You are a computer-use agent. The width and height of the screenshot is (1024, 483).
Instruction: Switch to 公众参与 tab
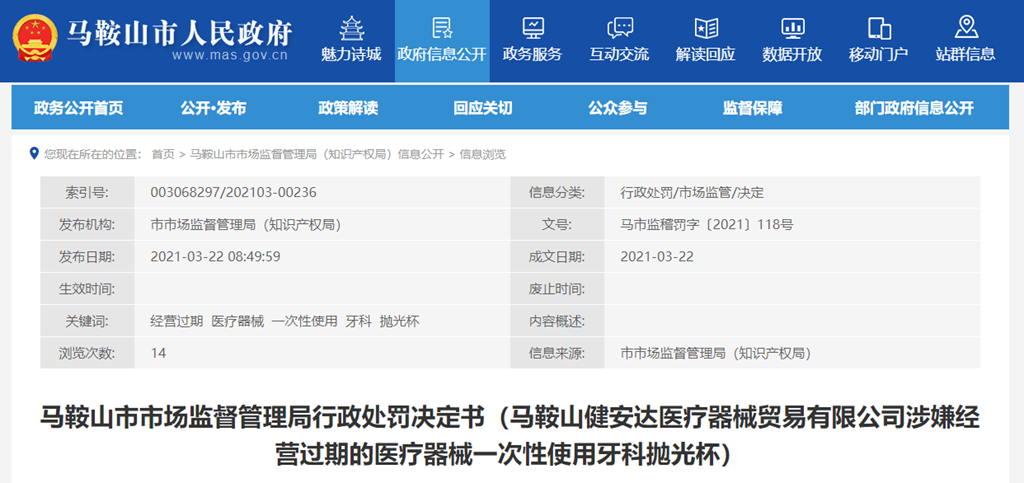tap(618, 108)
